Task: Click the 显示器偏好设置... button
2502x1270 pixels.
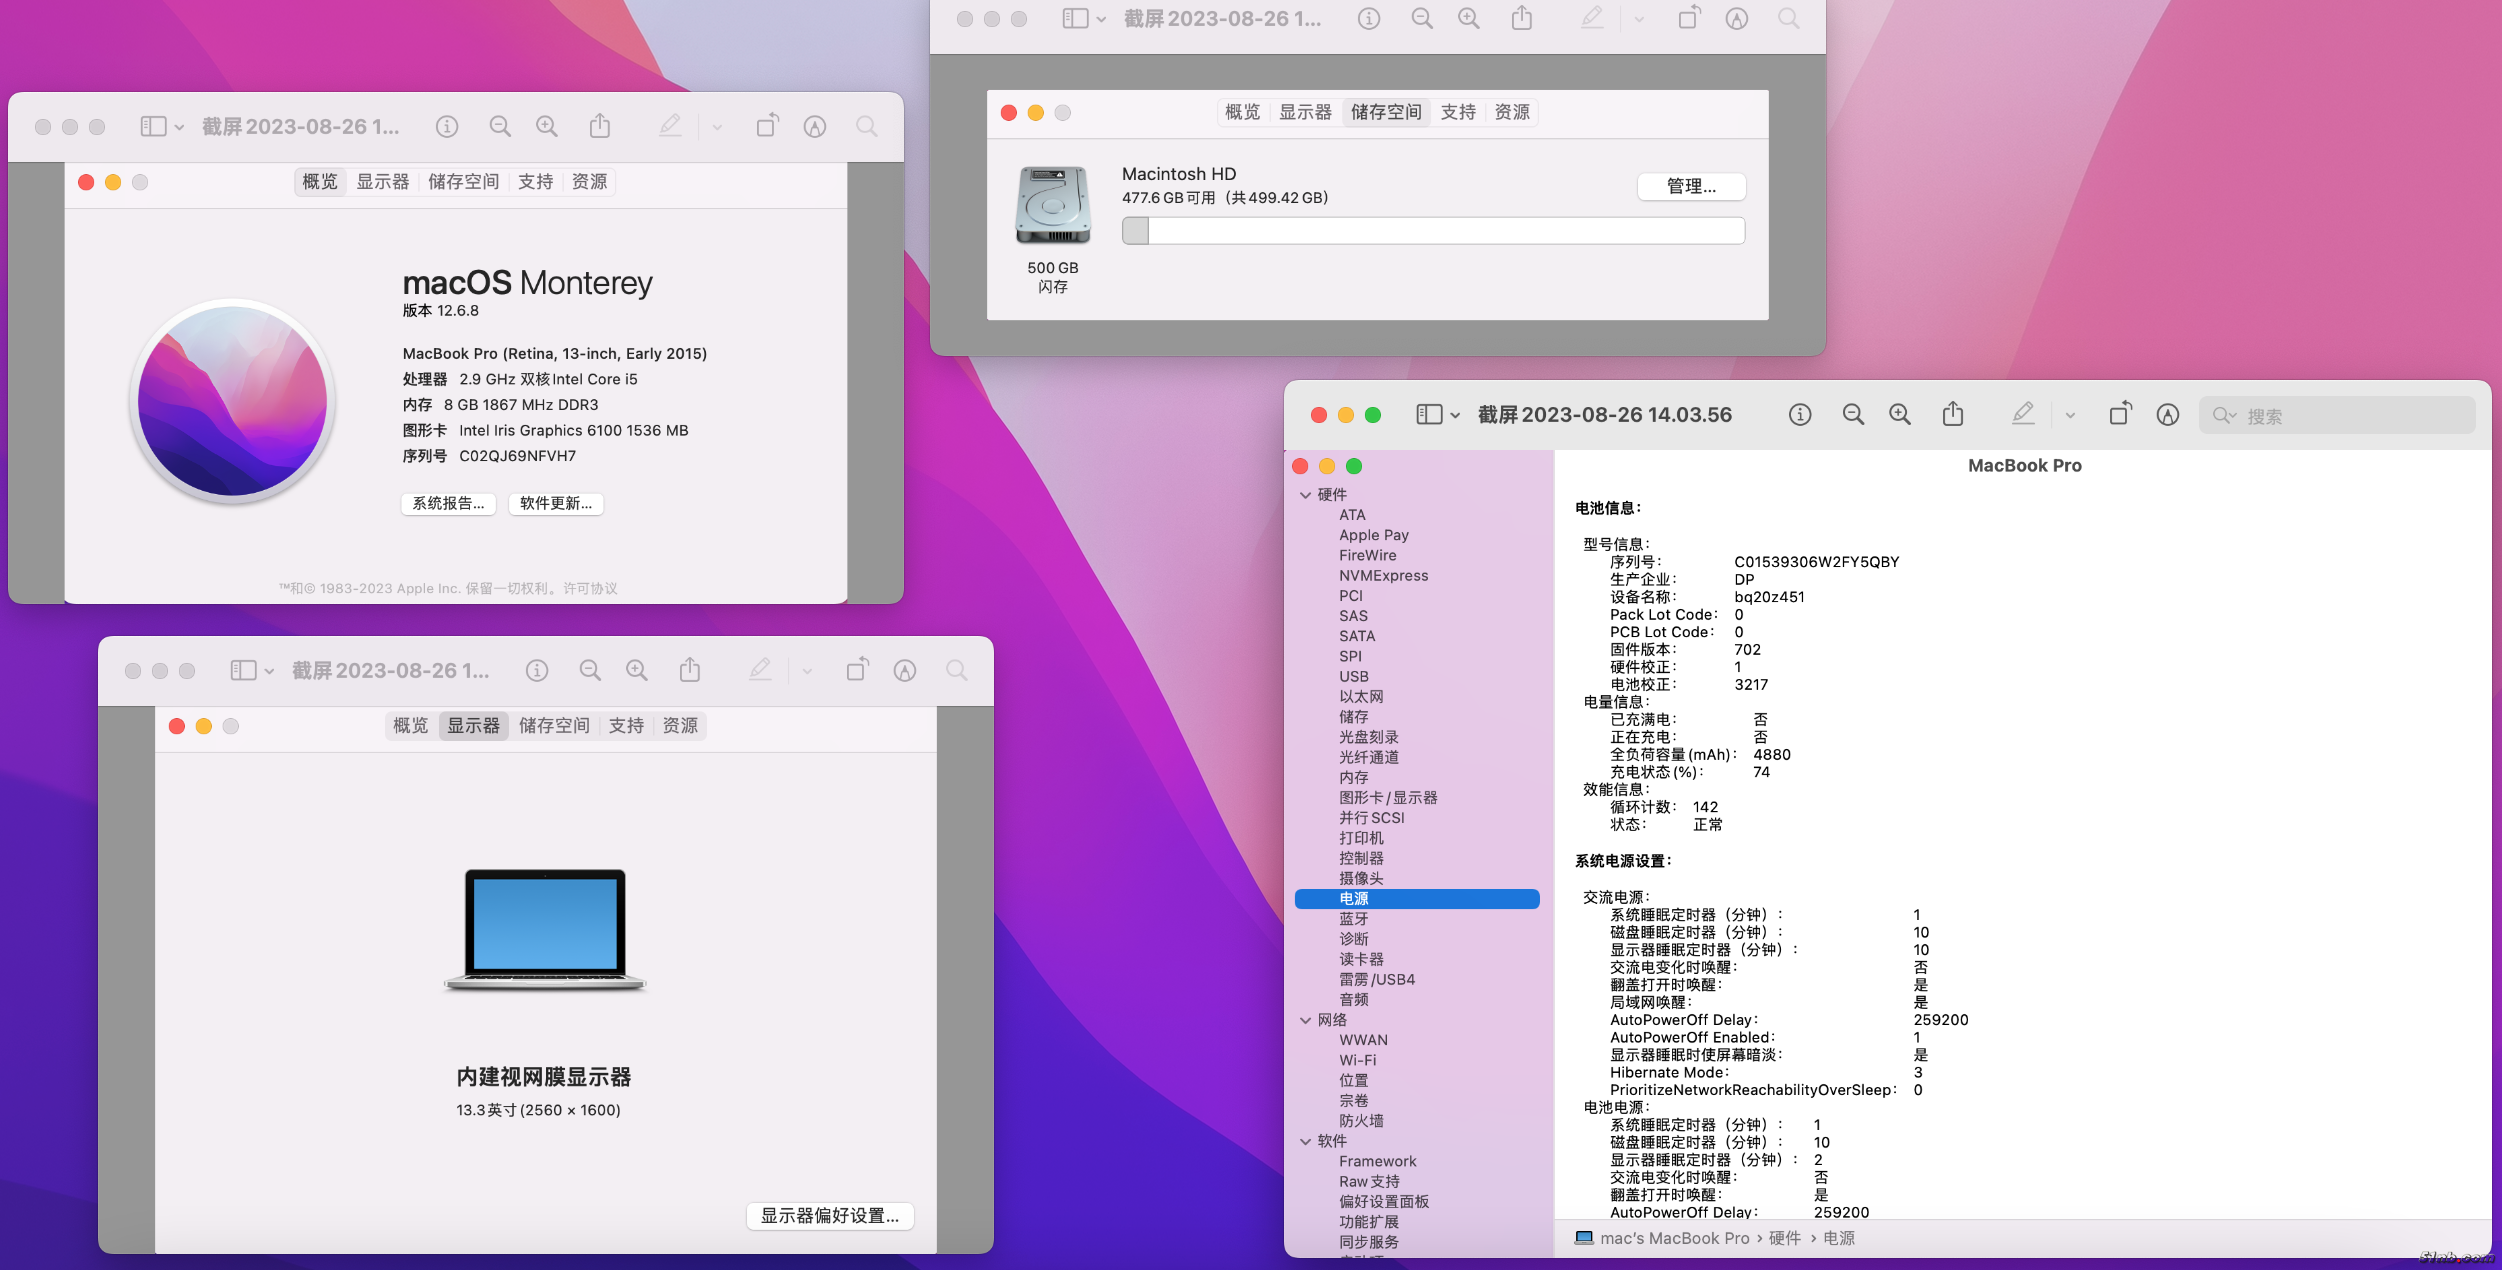Action: (830, 1216)
